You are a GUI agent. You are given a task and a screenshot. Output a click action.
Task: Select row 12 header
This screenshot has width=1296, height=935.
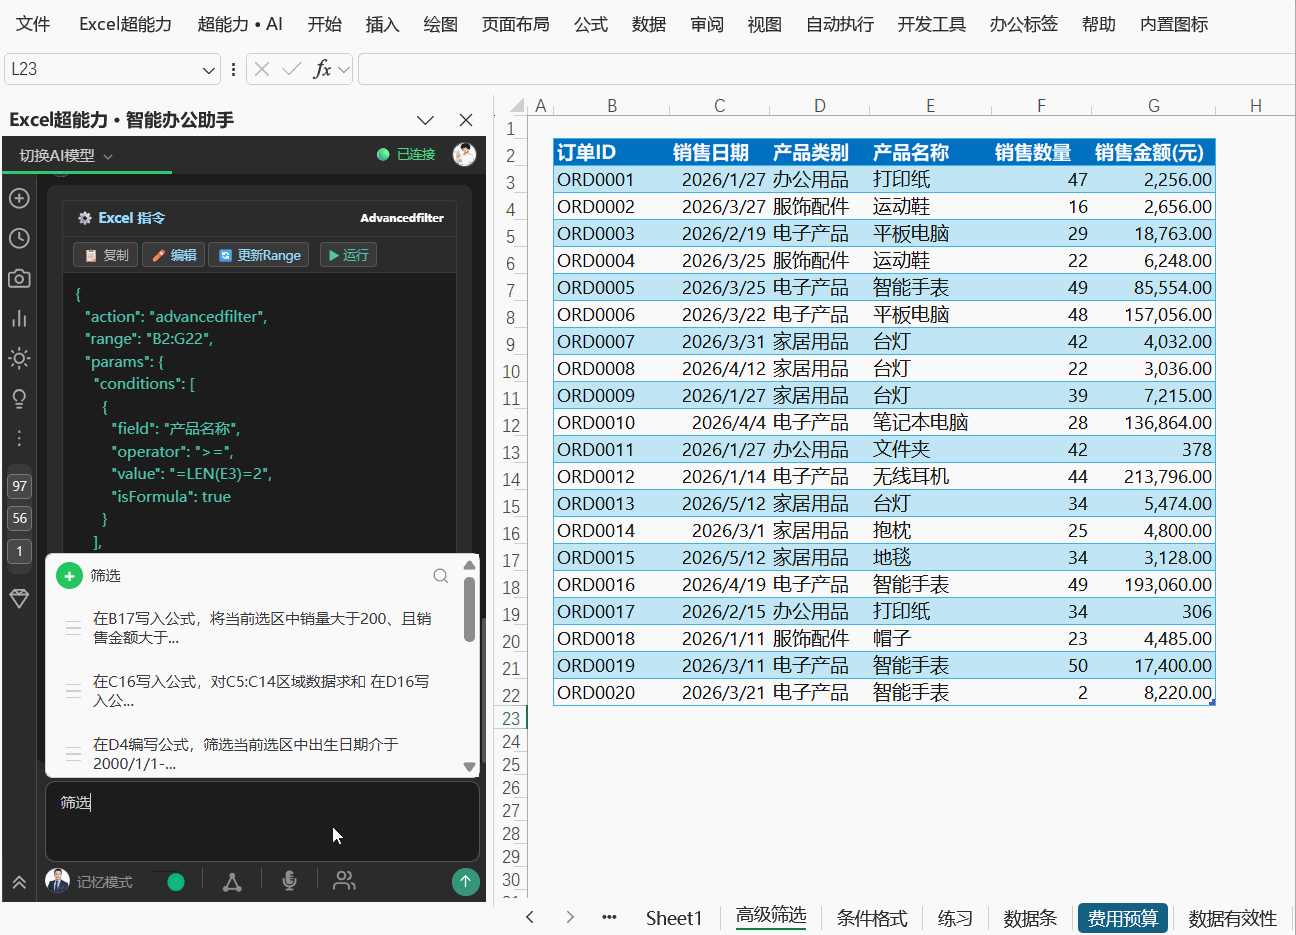pyautogui.click(x=511, y=424)
